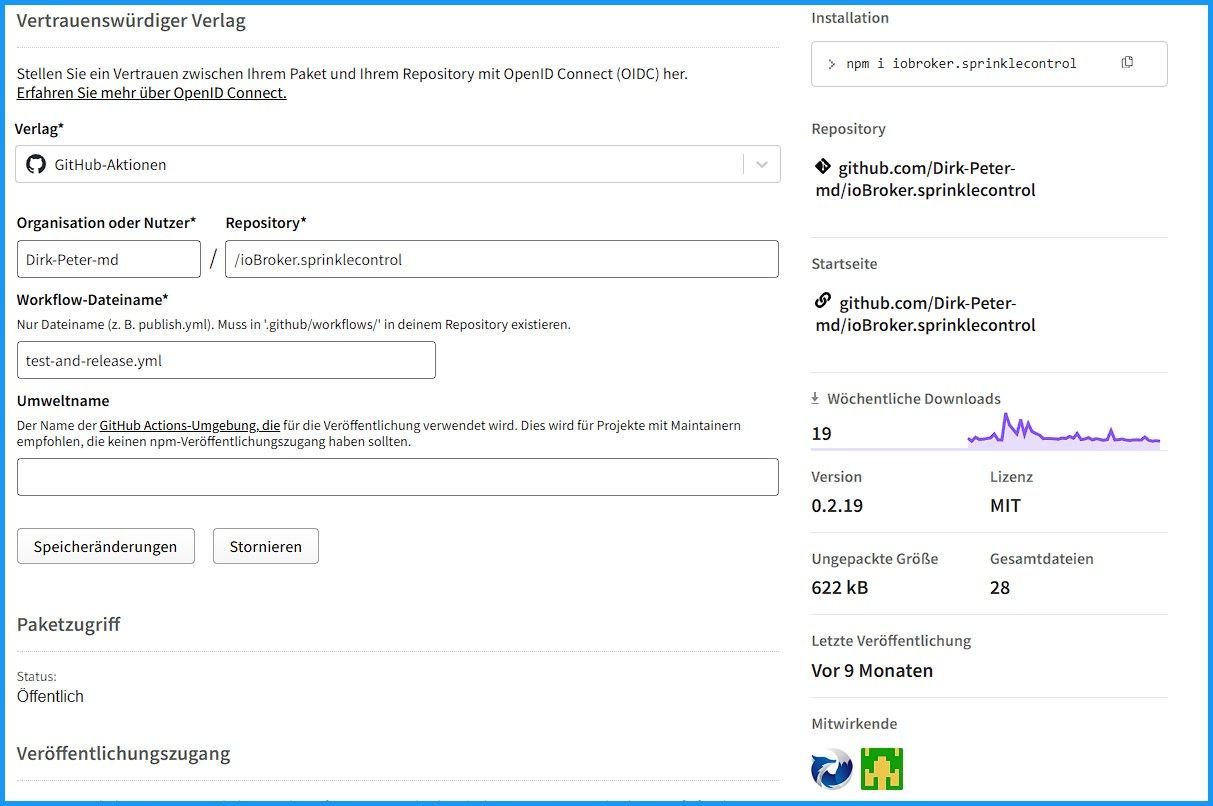The width and height of the screenshot is (1213, 806).
Task: Open 'Erfahren Sie mehr über OpenID Connect' link
Action: click(x=152, y=93)
